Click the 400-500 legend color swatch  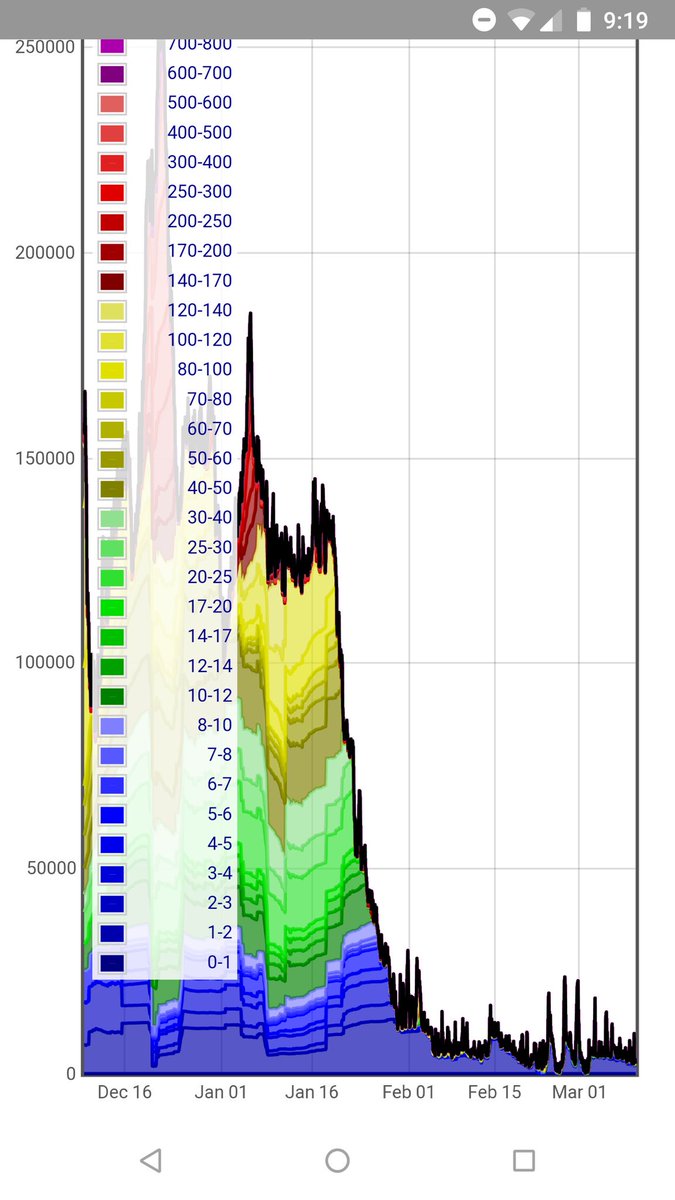(112, 133)
